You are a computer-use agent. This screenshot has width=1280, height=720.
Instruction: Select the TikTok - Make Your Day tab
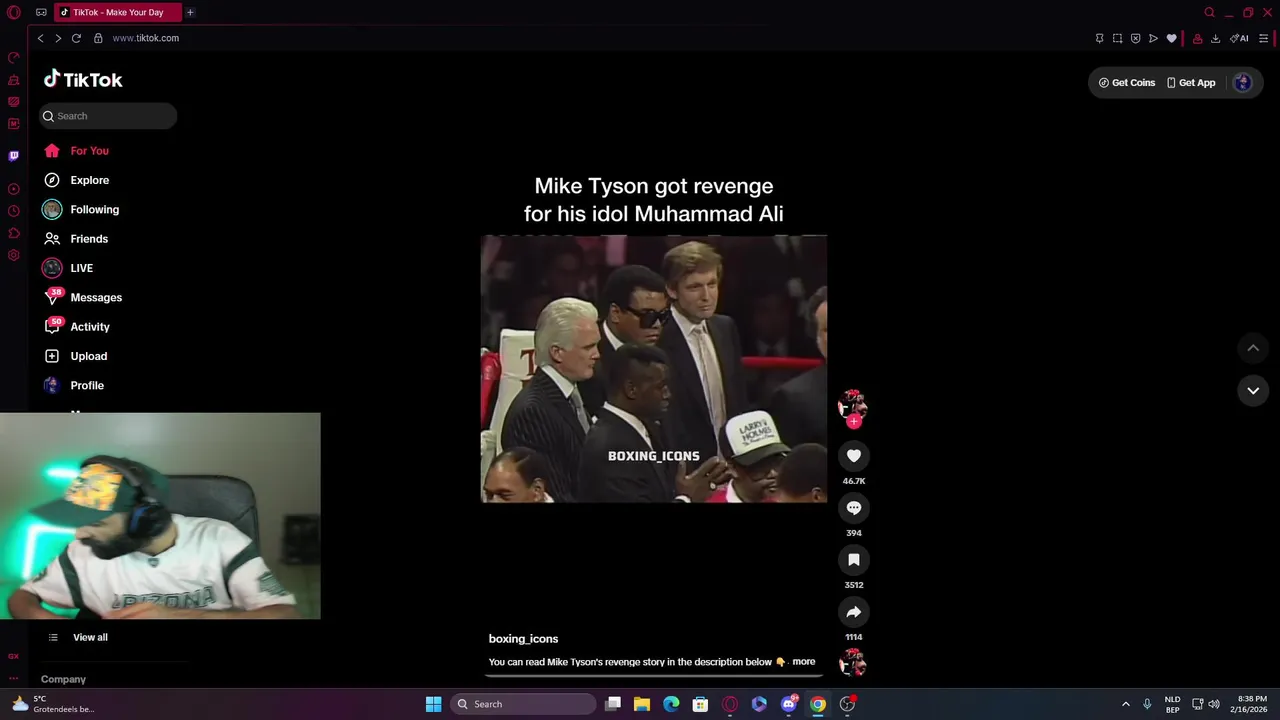click(x=117, y=12)
